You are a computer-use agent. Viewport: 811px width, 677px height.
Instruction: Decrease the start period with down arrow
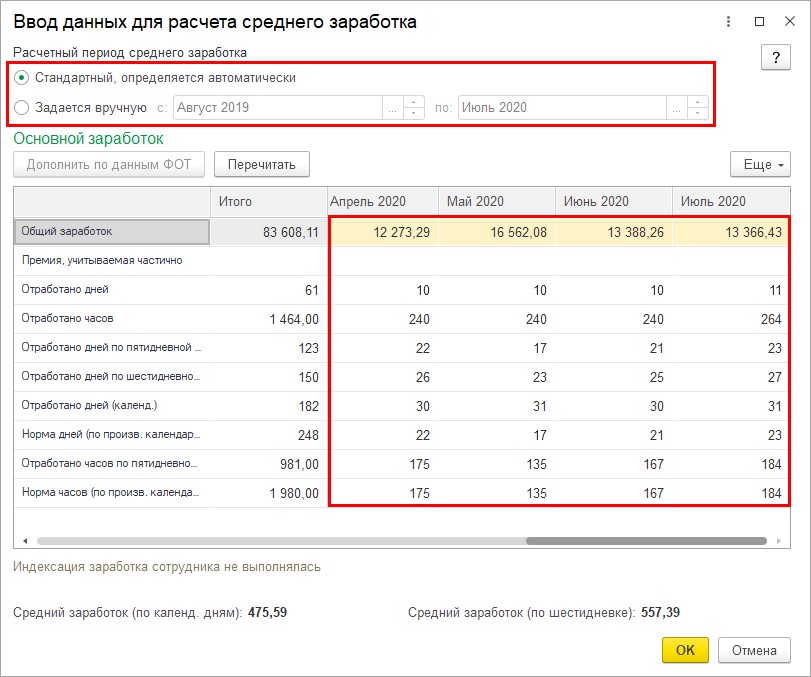click(x=413, y=113)
